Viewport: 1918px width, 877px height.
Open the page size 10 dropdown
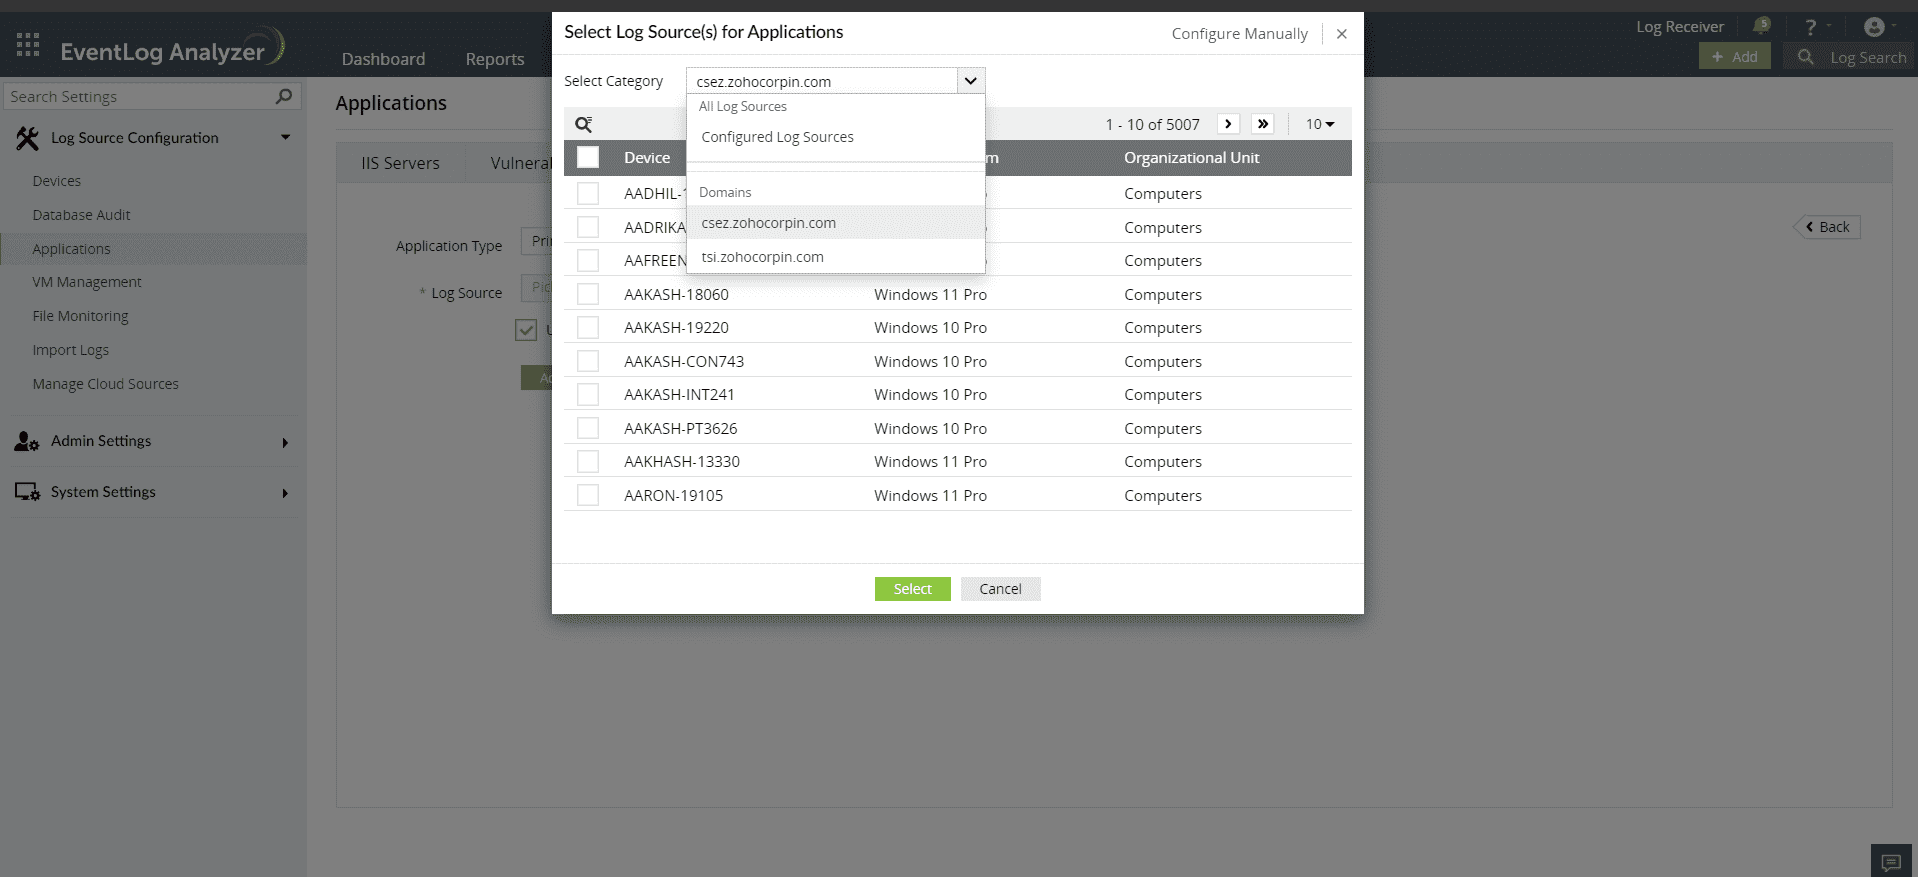pos(1320,123)
